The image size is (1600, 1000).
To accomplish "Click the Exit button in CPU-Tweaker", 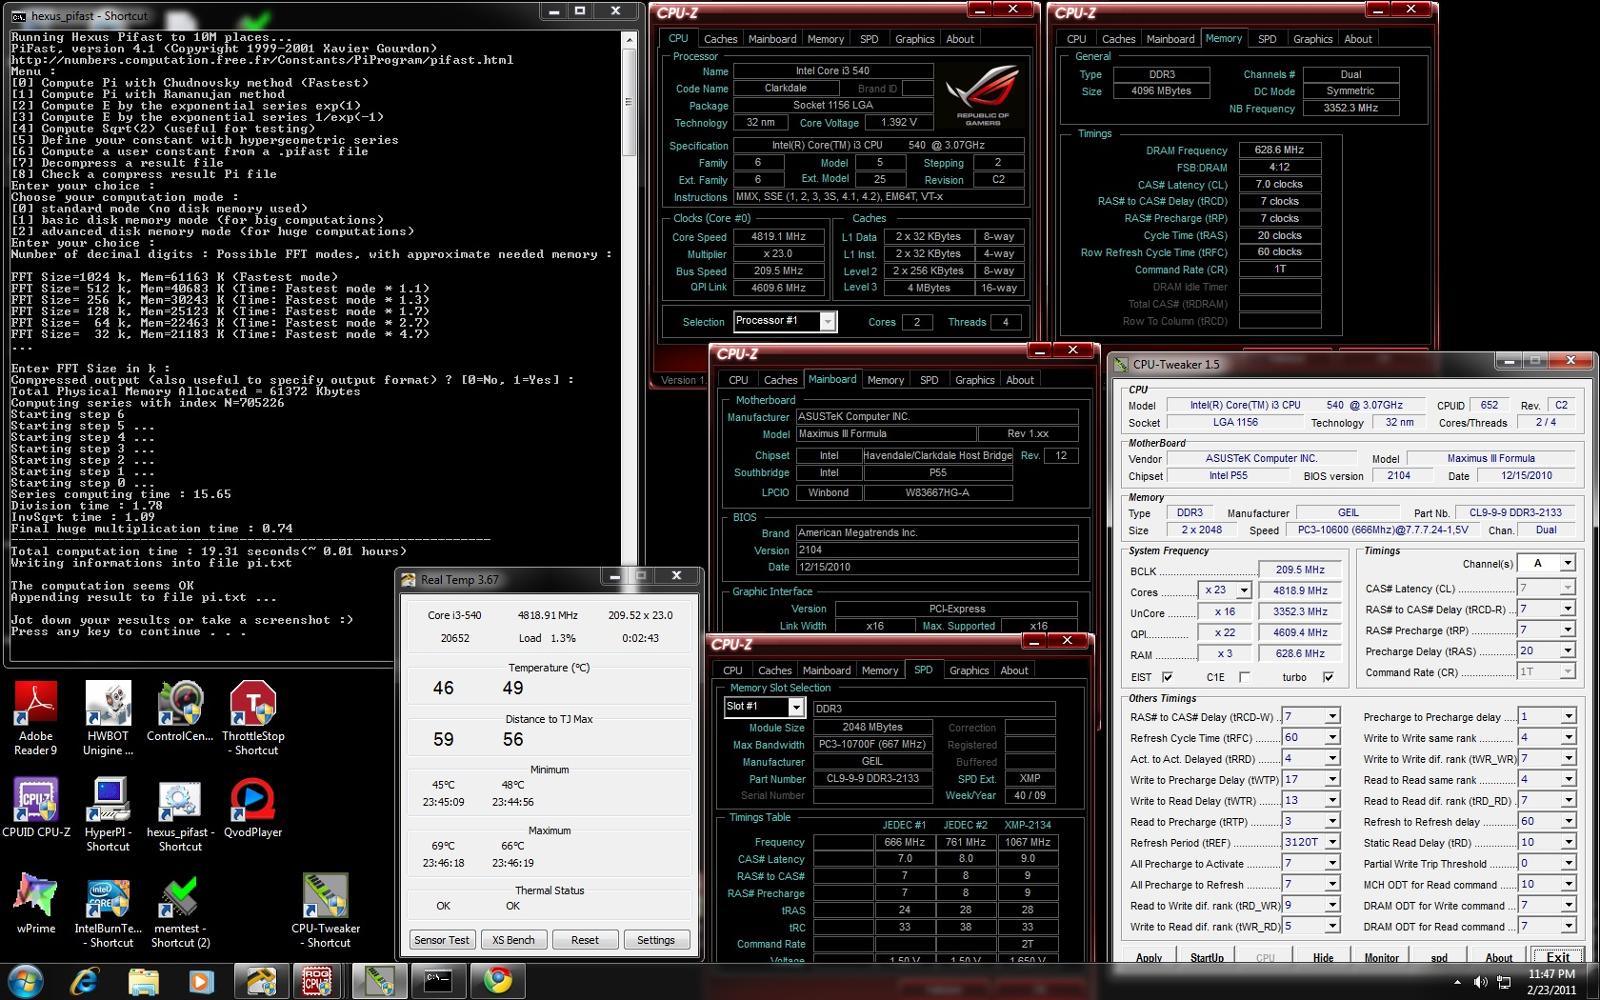I will pos(1558,958).
